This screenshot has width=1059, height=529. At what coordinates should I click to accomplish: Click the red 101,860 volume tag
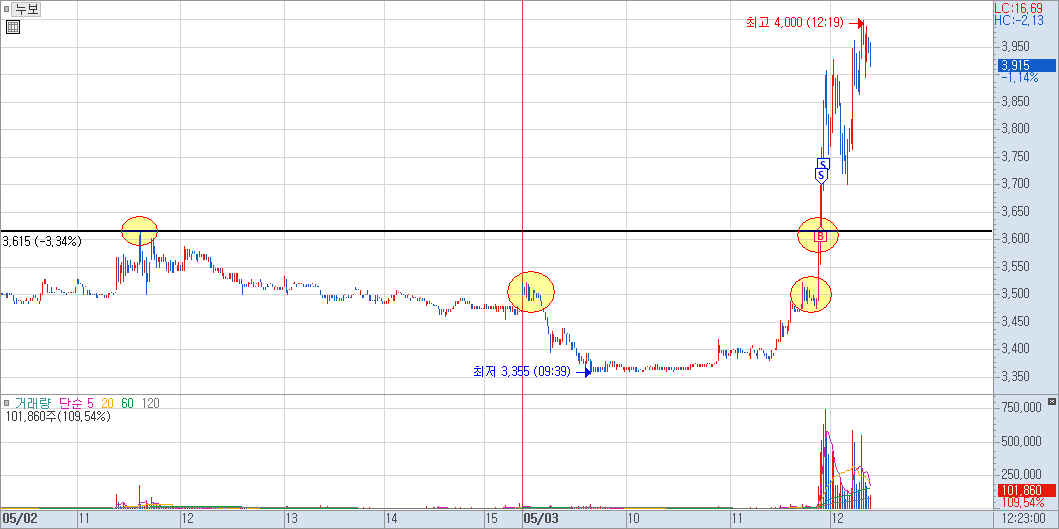point(1026,490)
